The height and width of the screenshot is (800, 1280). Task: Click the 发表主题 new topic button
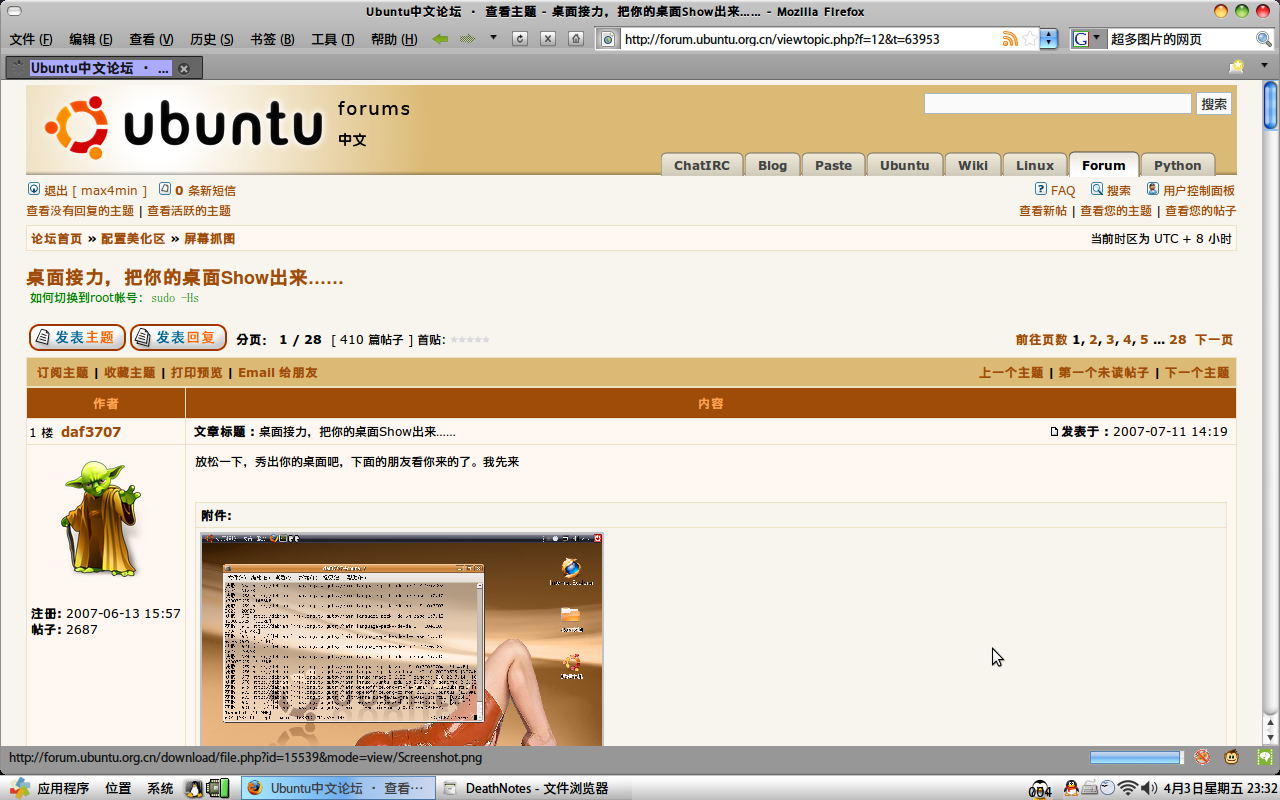(x=77, y=338)
